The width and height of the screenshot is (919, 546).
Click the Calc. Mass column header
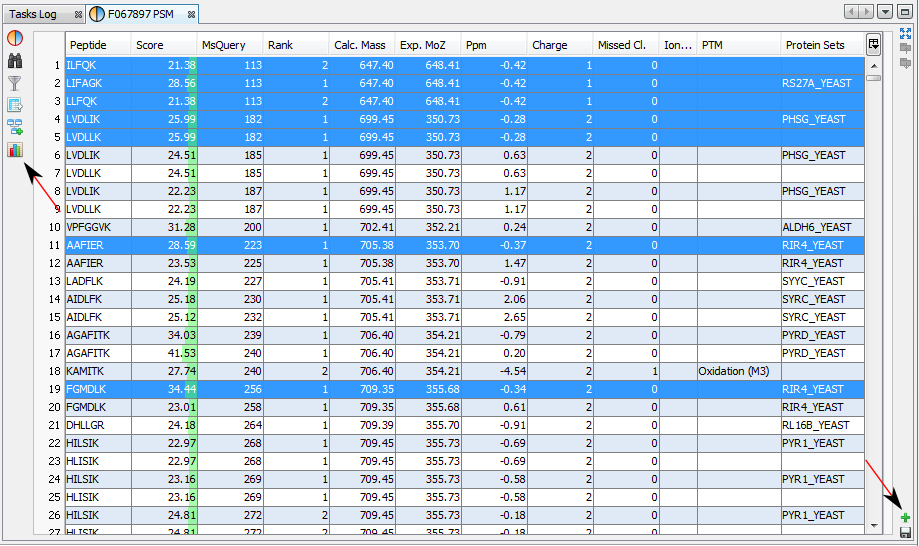[361, 45]
